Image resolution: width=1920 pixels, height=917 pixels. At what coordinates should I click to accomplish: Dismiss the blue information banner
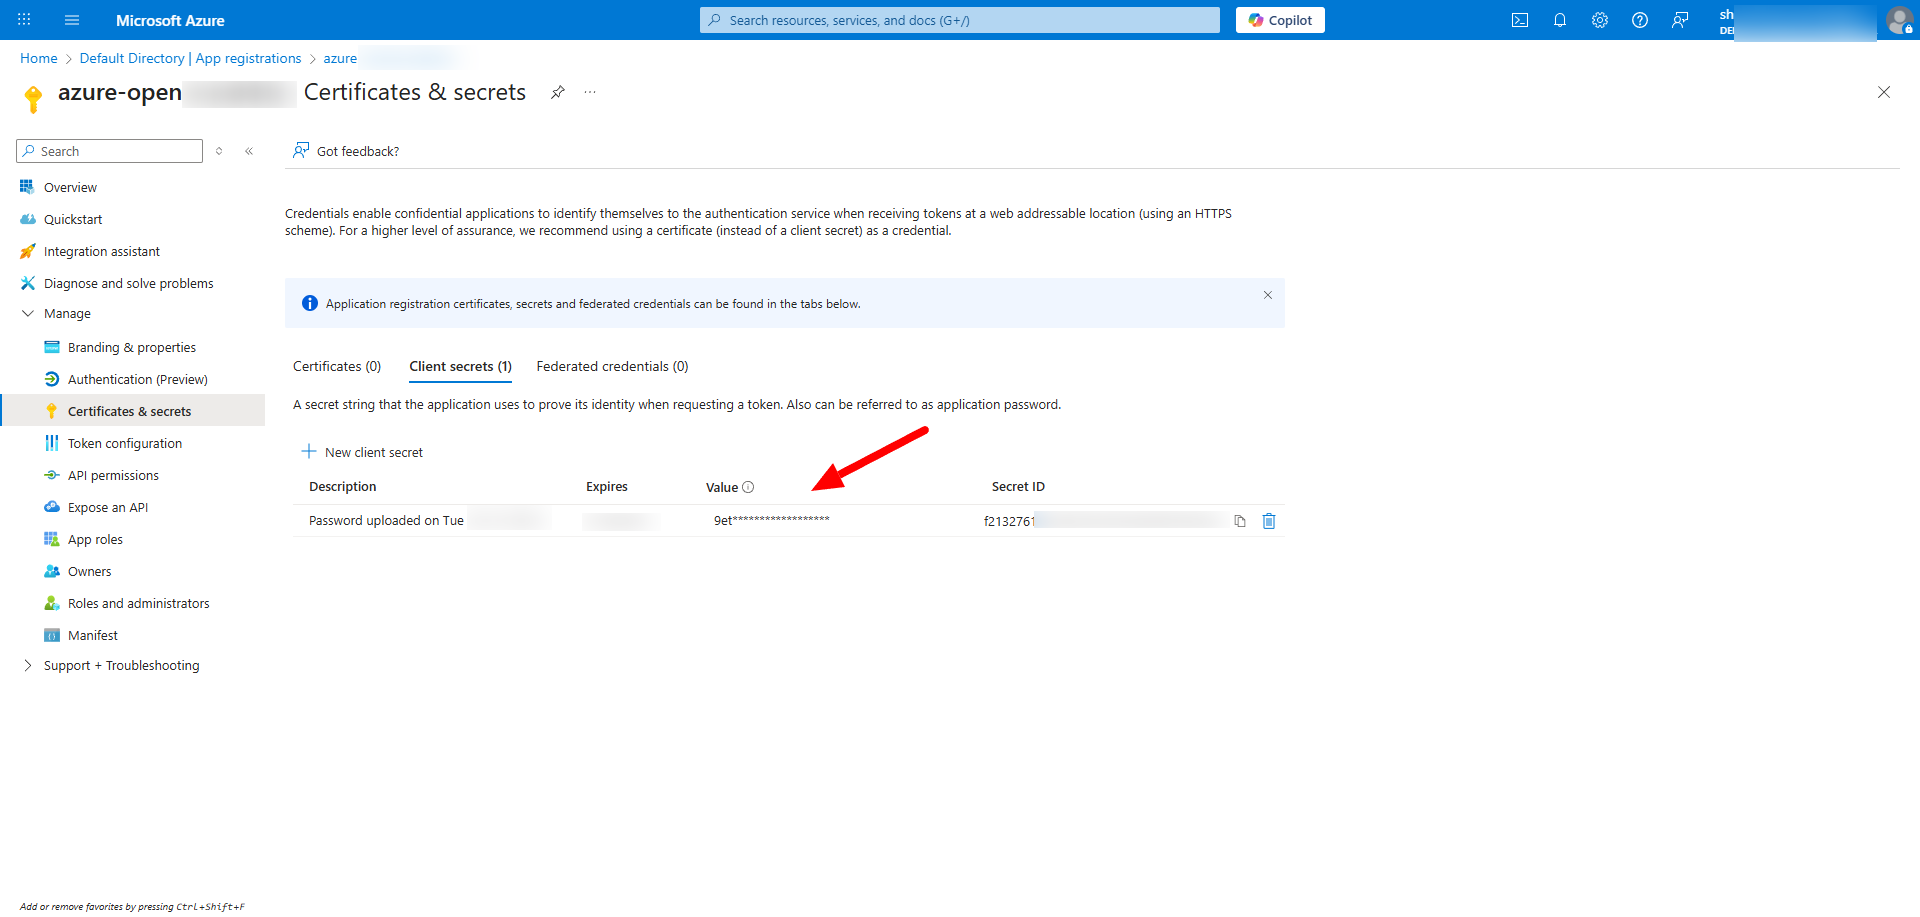point(1267,295)
